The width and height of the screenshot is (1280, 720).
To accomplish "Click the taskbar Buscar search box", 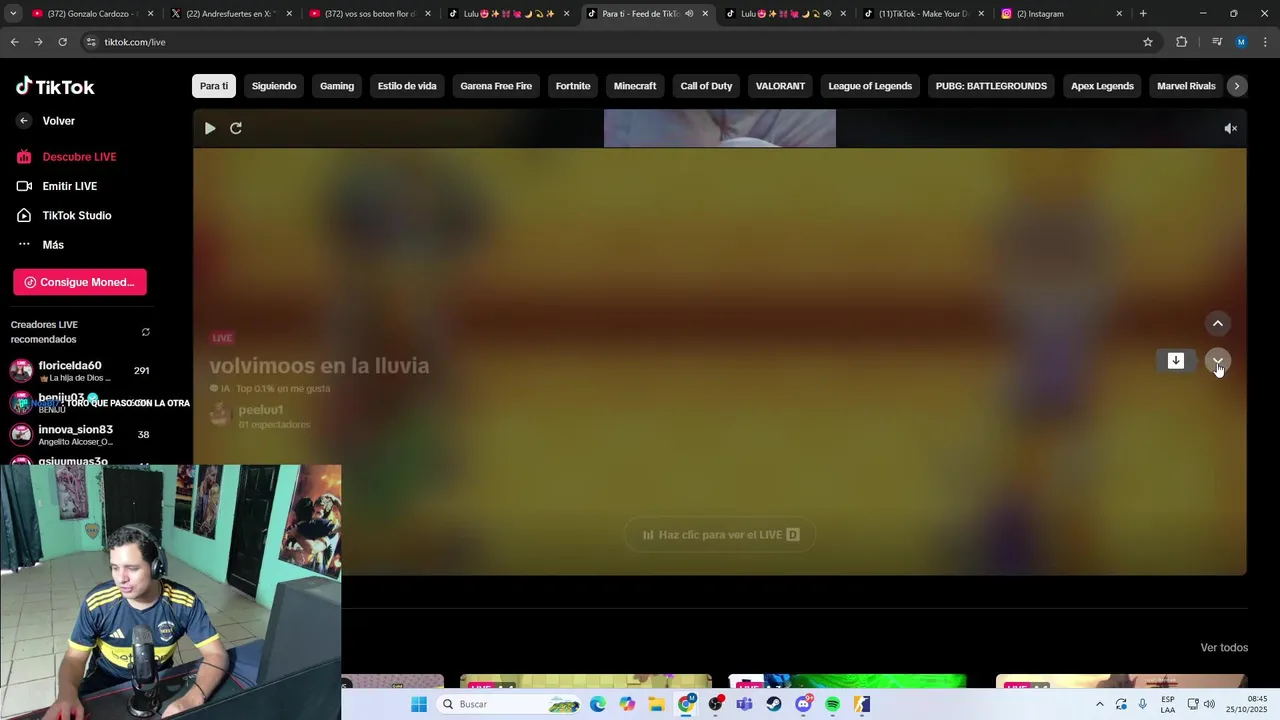I will (510, 705).
